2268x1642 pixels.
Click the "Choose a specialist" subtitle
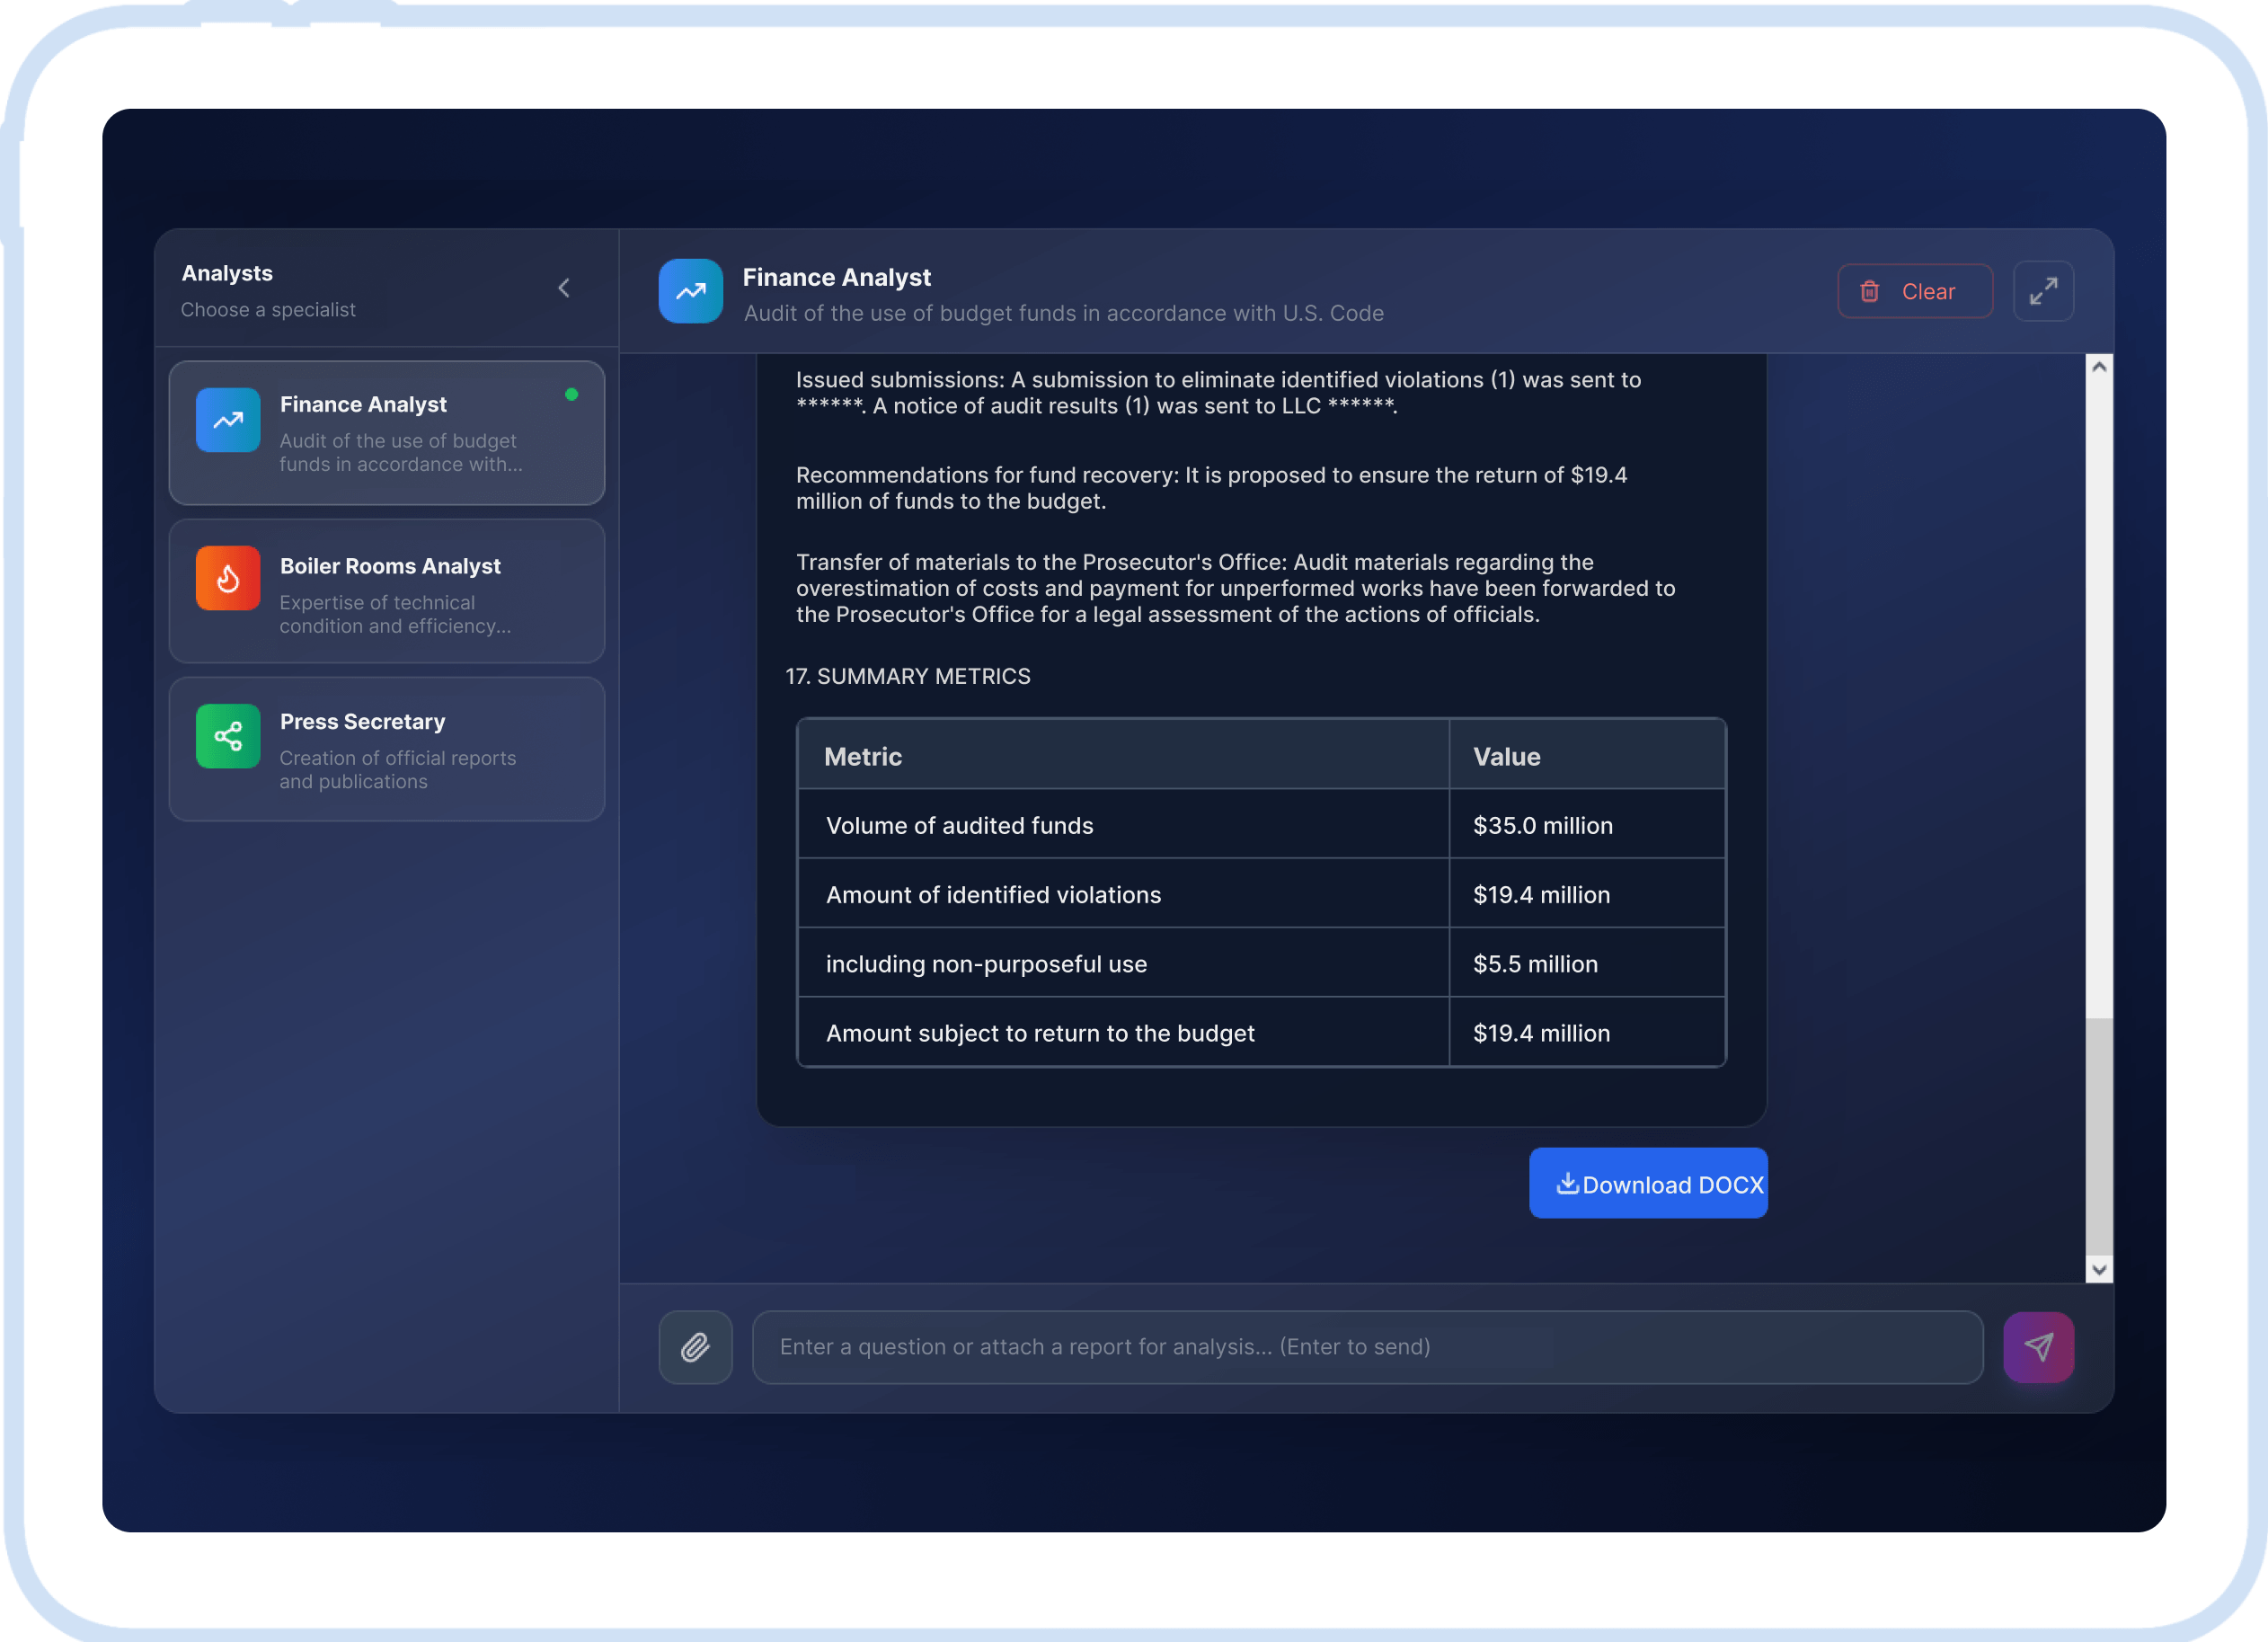(x=268, y=310)
